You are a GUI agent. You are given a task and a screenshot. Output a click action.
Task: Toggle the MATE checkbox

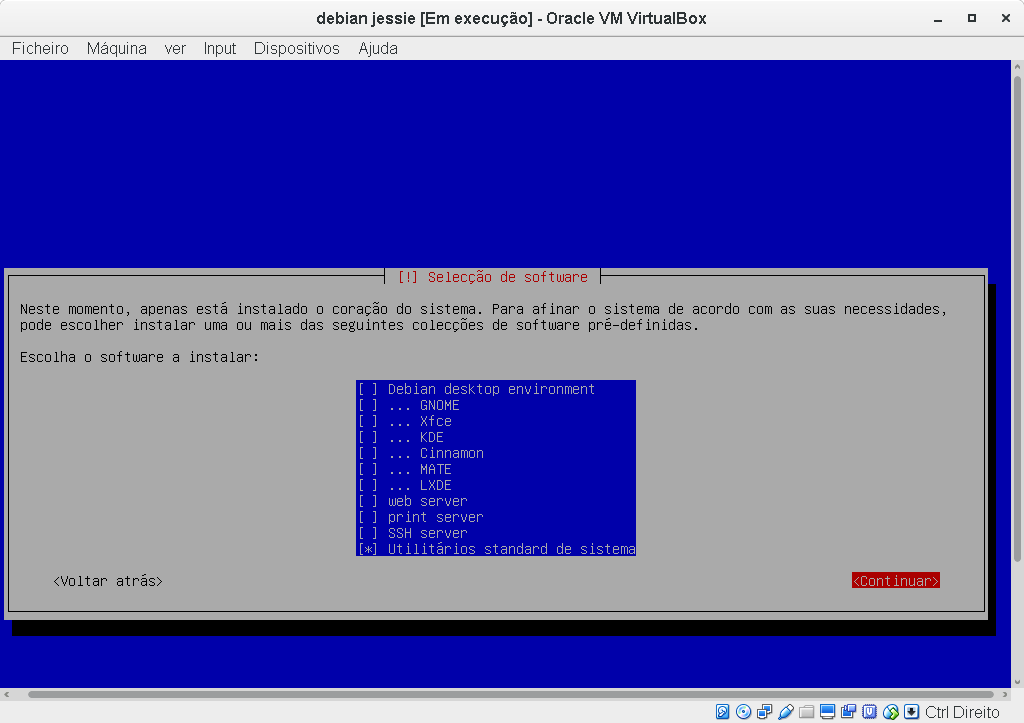pos(368,469)
